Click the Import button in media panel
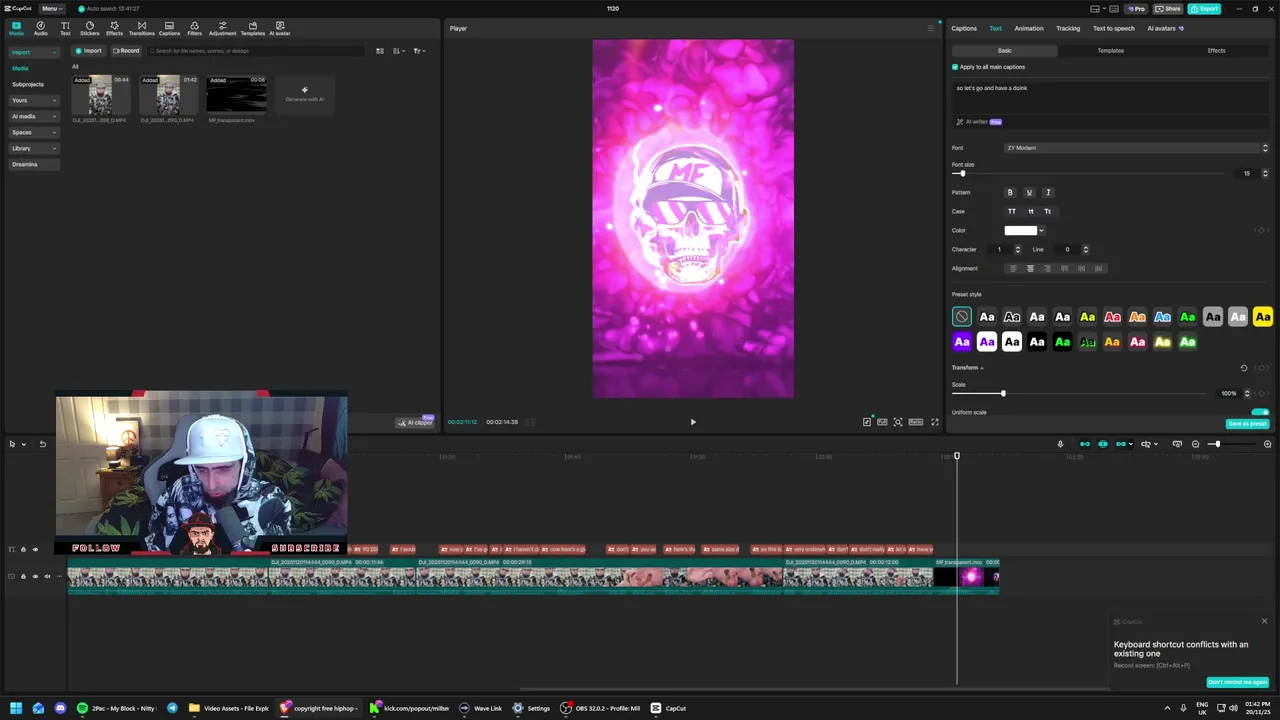 89,51
